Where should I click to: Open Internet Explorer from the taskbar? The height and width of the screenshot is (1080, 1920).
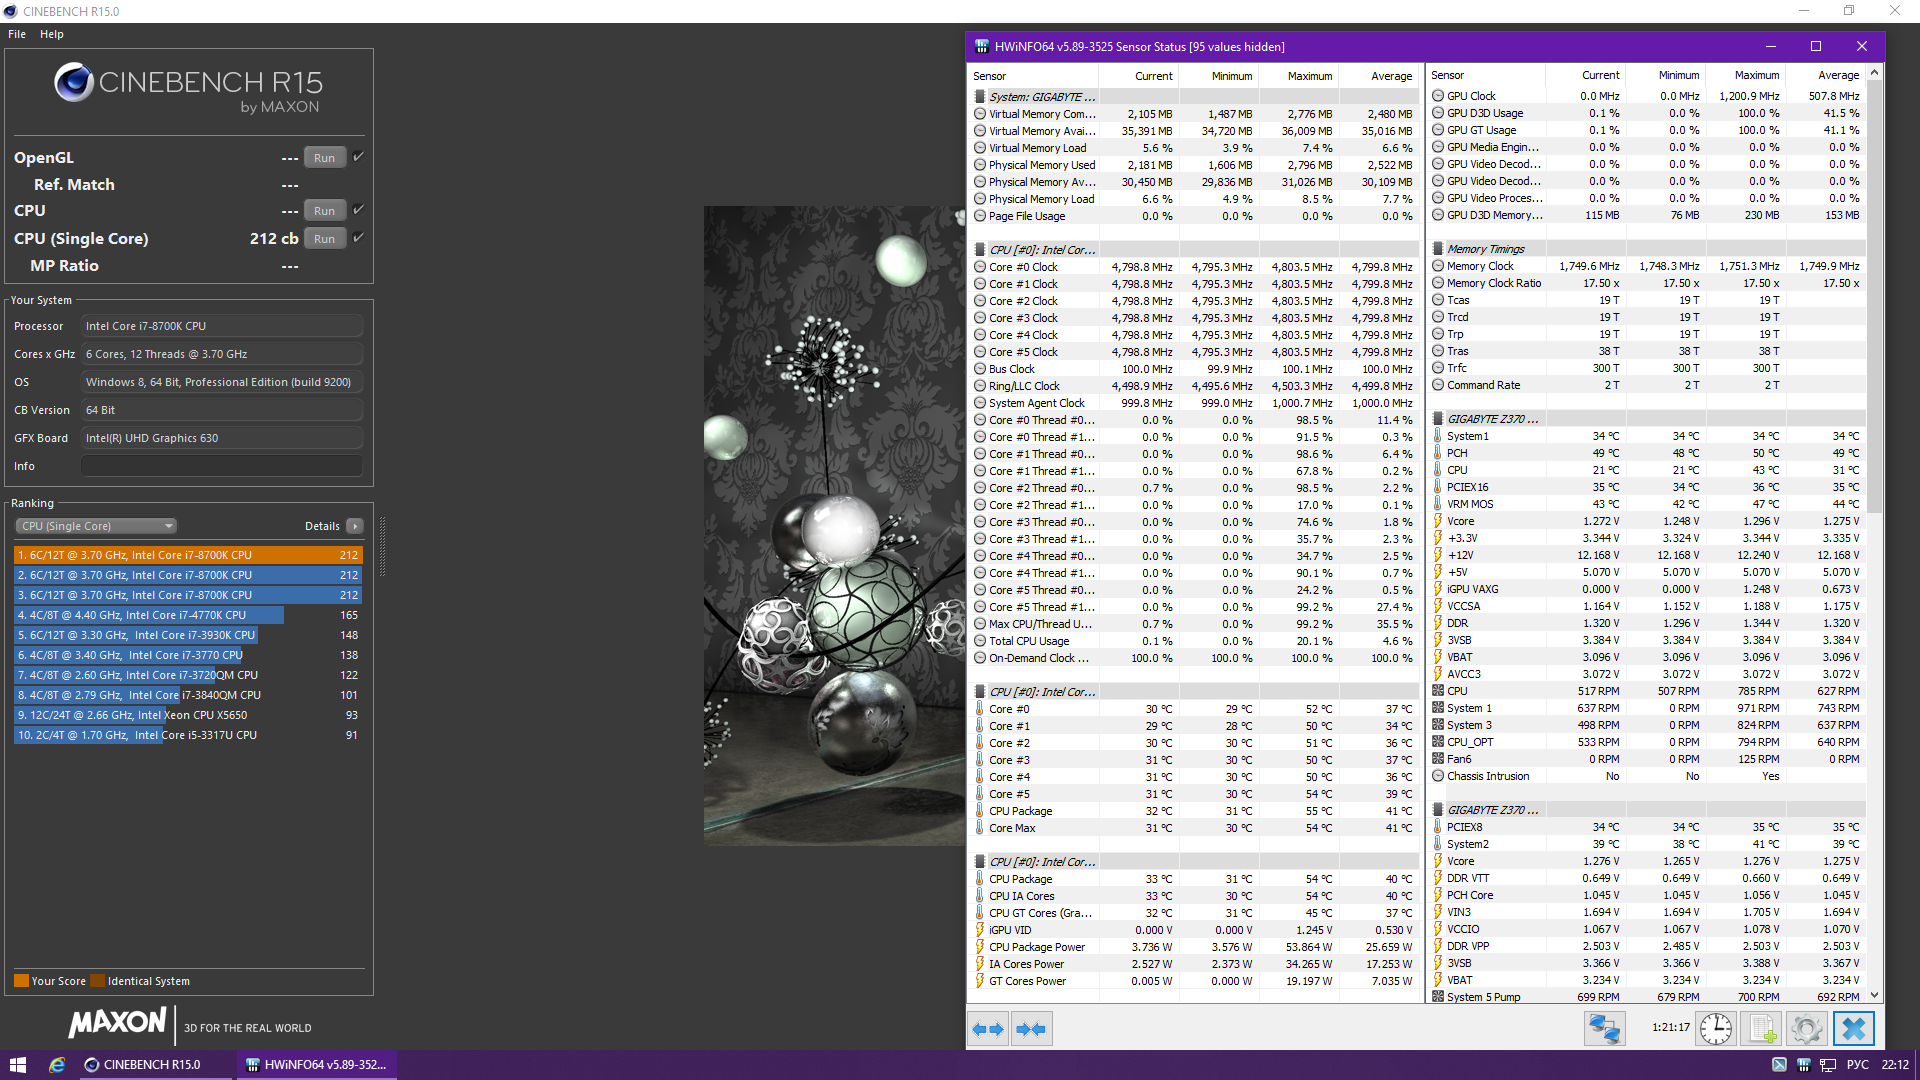(x=57, y=1065)
